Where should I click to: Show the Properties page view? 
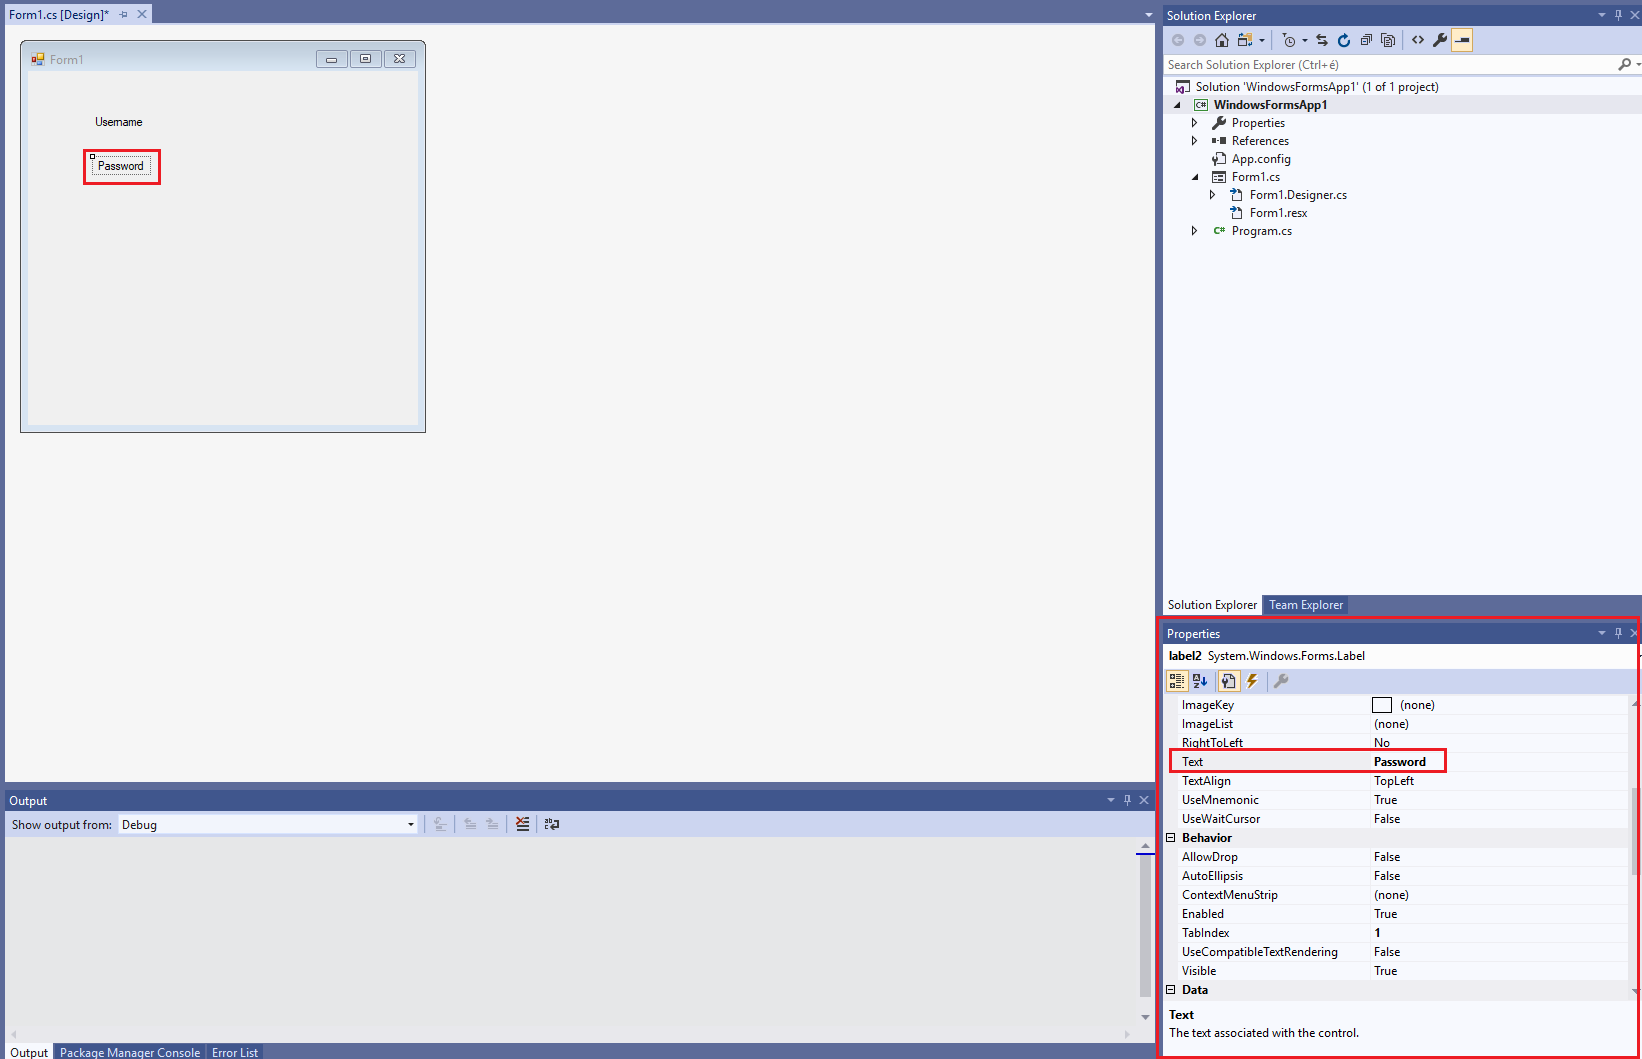[x=1229, y=681]
